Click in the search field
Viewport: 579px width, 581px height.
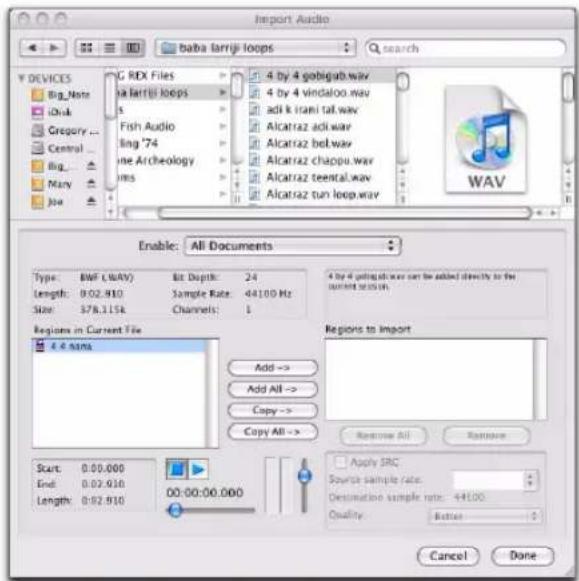[465, 48]
